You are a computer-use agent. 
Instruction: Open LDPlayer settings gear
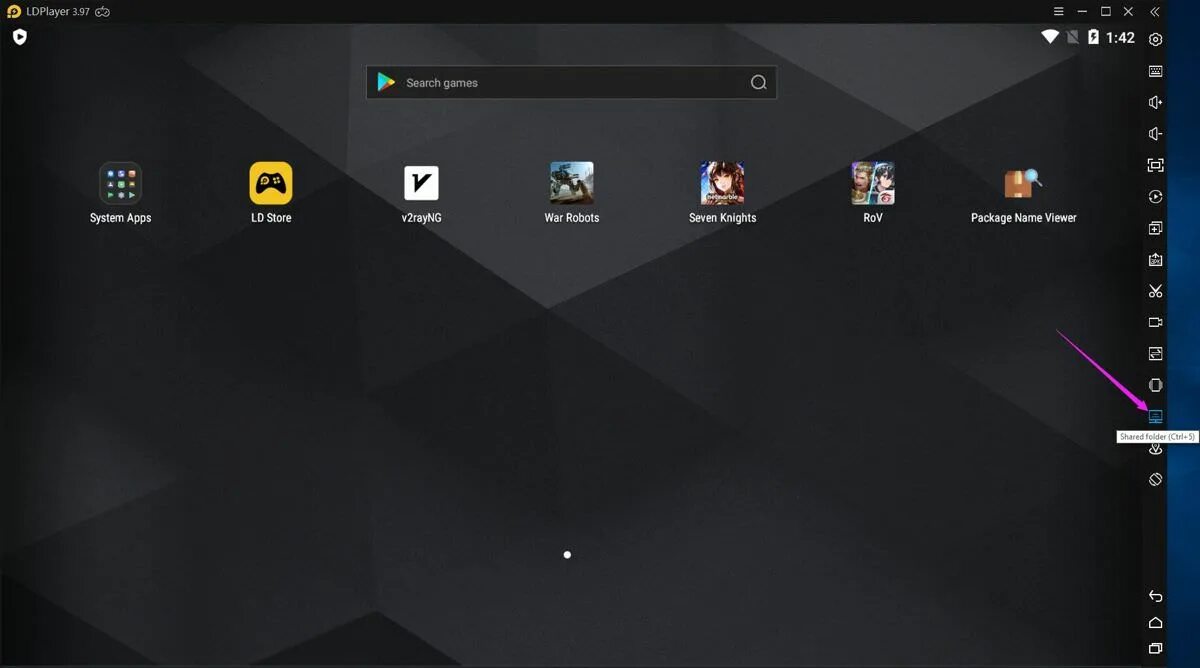(x=1155, y=39)
